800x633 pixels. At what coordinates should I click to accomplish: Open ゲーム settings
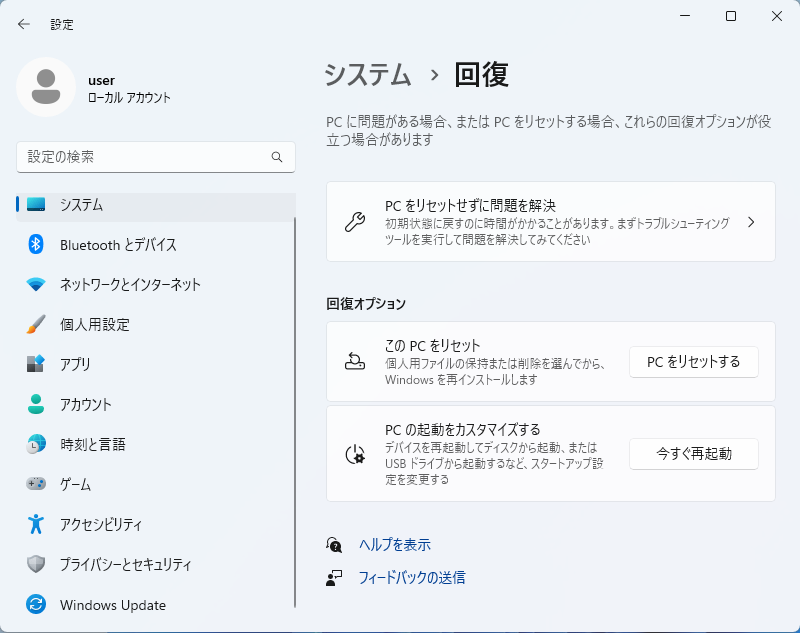(156, 484)
